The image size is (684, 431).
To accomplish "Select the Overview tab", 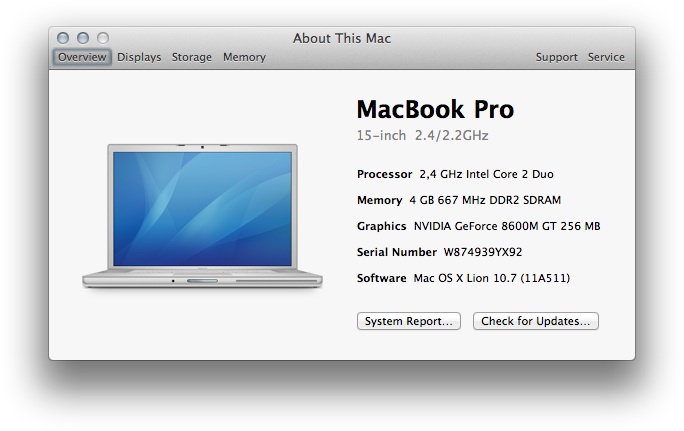I will click(x=81, y=57).
